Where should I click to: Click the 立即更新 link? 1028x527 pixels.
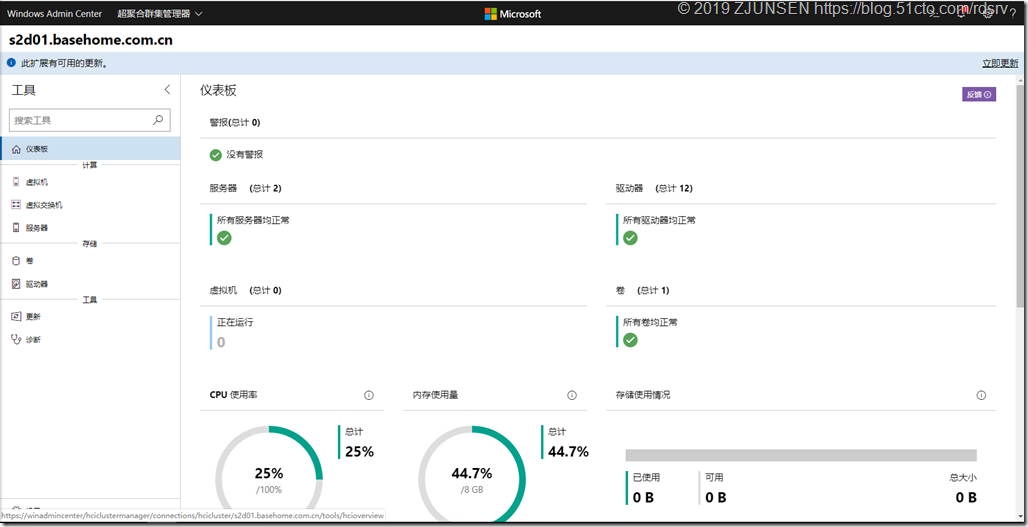click(1000, 64)
